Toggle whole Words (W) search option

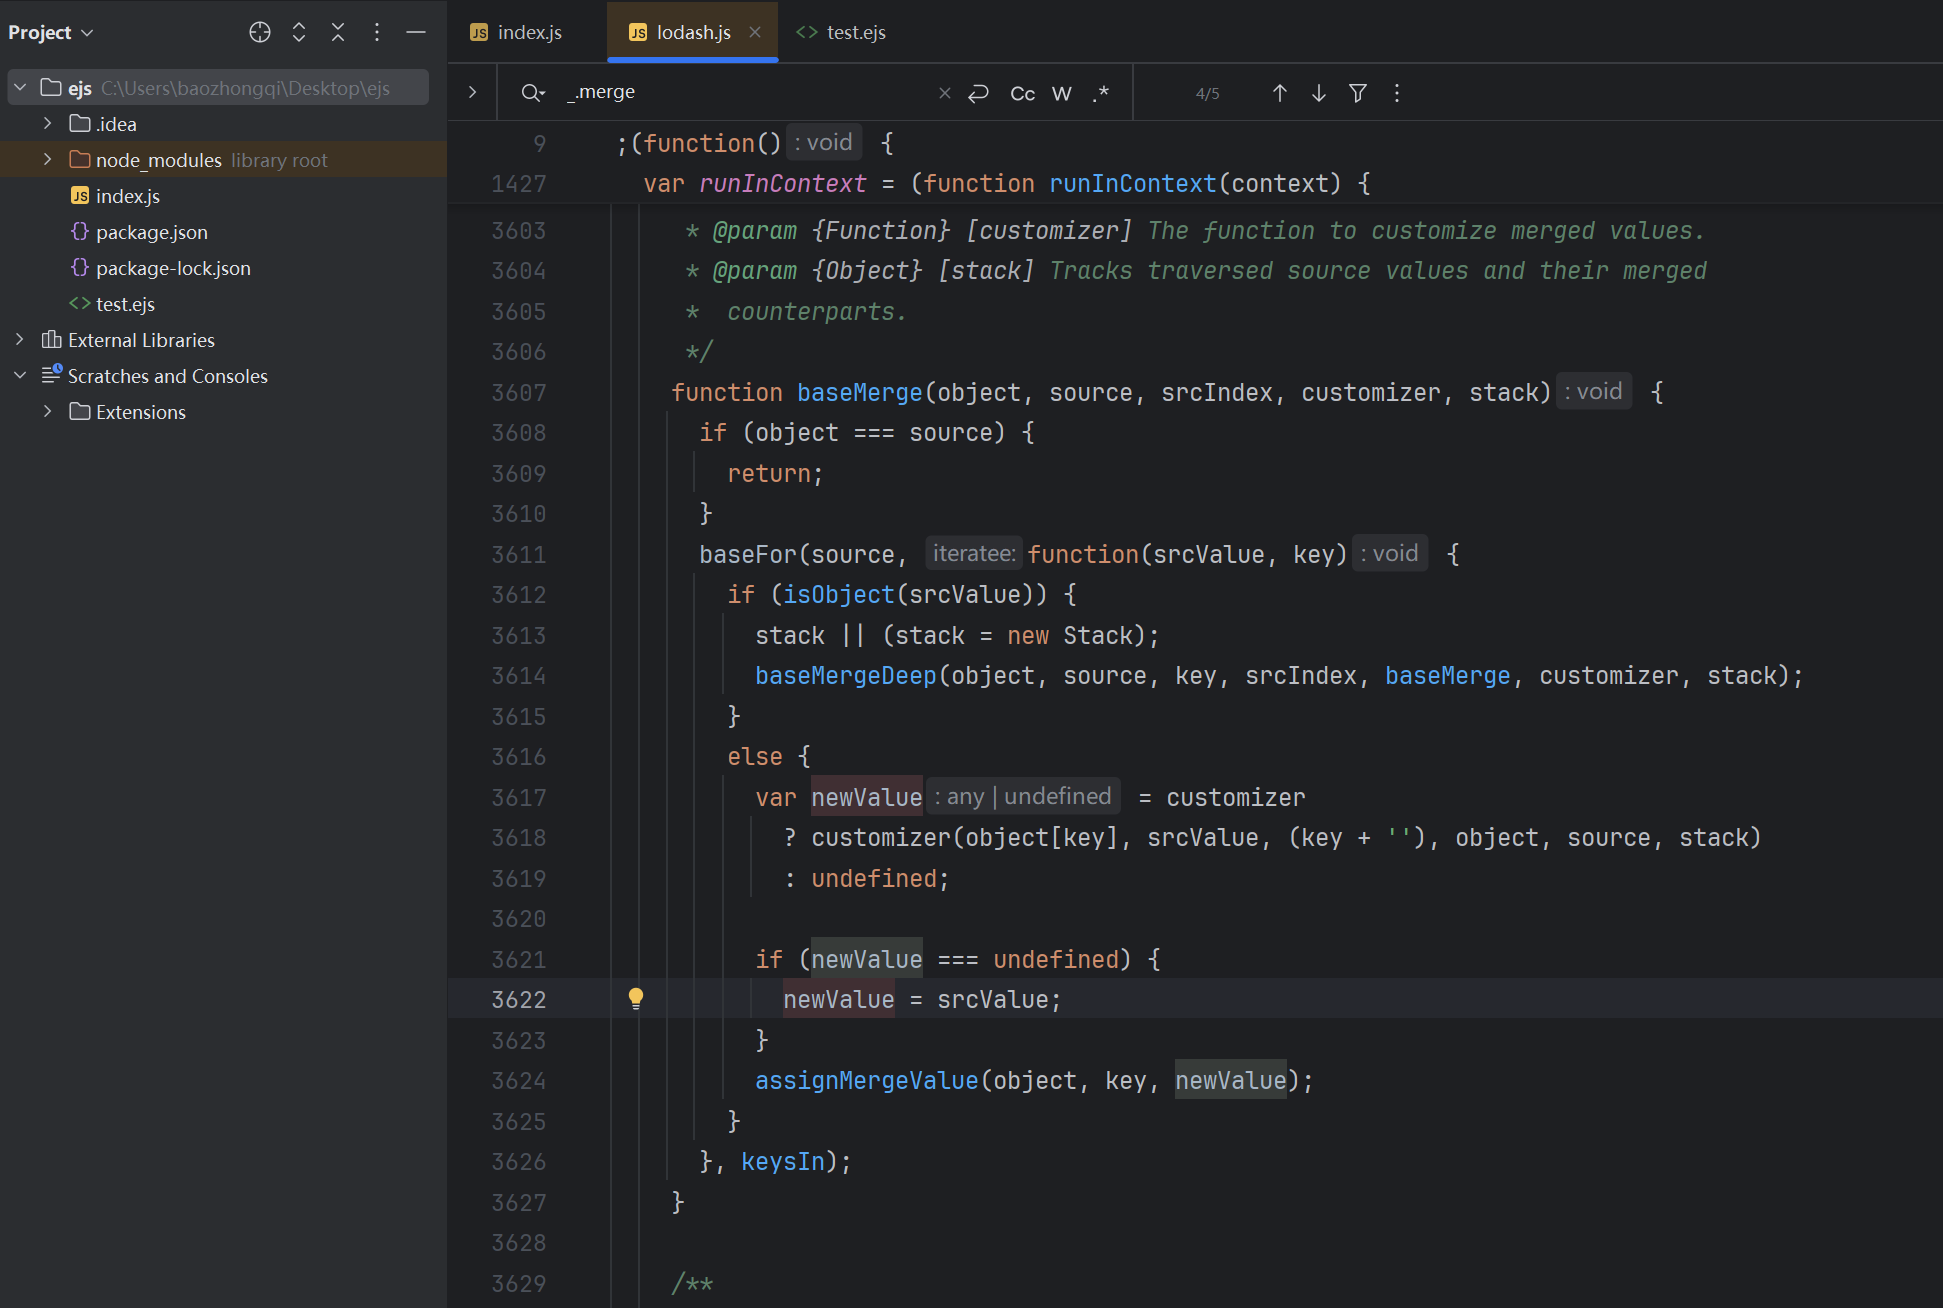[1062, 93]
